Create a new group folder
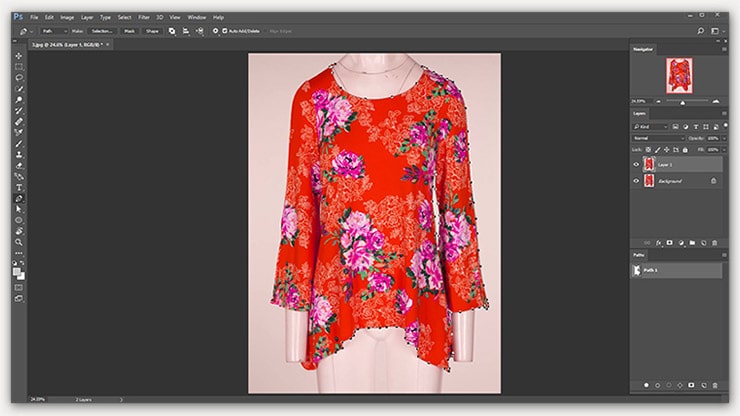This screenshot has width=740, height=416. (x=692, y=243)
